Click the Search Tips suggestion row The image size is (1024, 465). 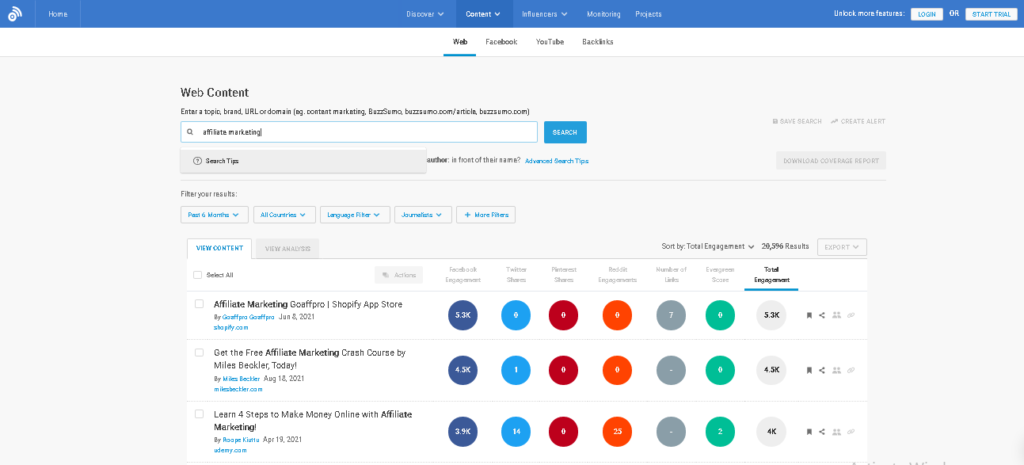pos(304,161)
